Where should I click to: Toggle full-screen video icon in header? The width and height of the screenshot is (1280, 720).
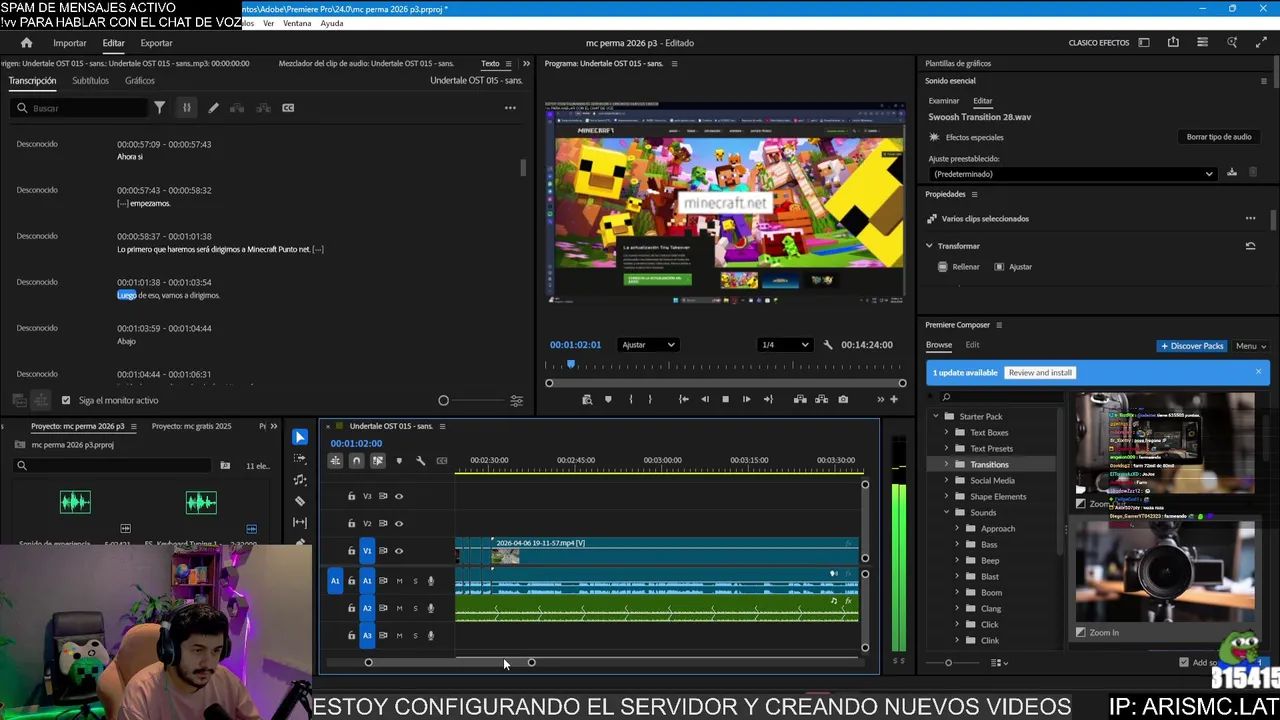[x=1261, y=43]
